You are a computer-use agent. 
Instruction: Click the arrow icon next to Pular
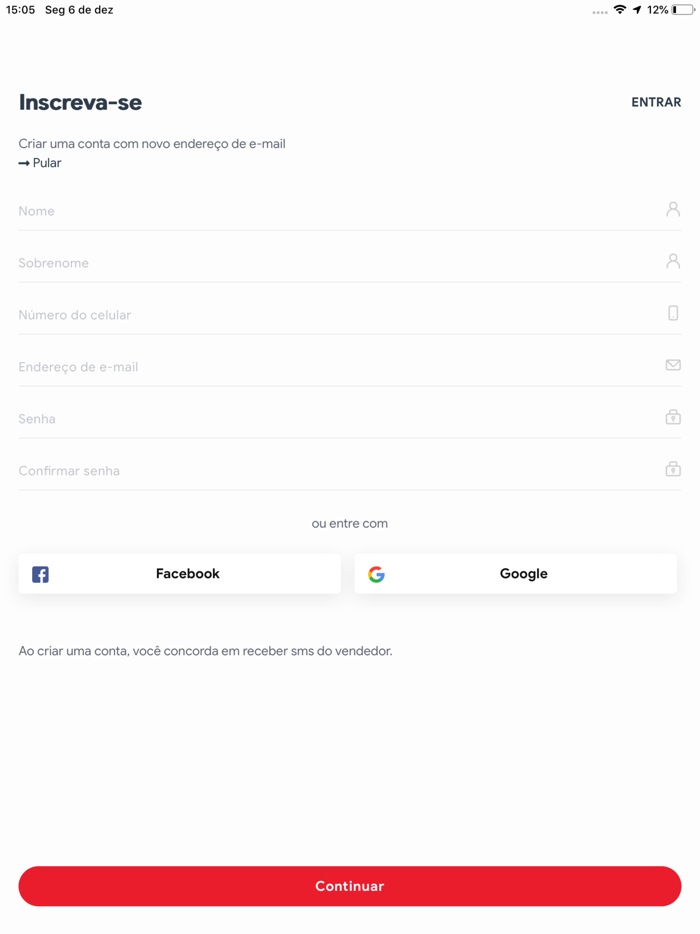(24, 163)
